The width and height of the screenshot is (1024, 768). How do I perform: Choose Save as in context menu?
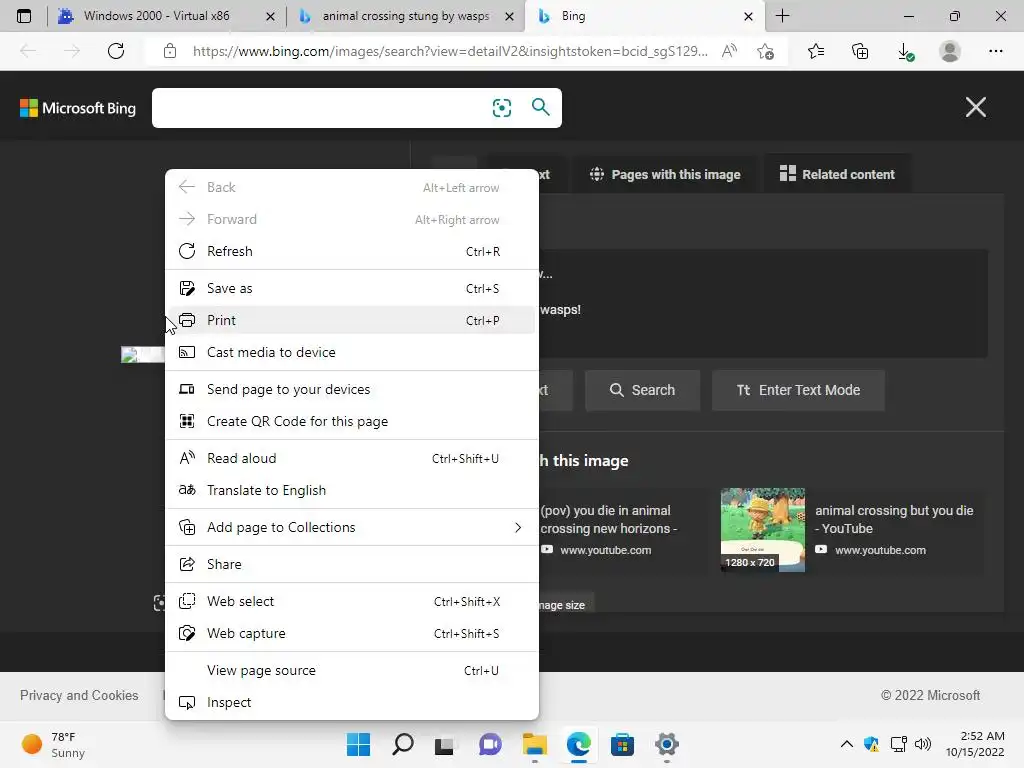352,289
